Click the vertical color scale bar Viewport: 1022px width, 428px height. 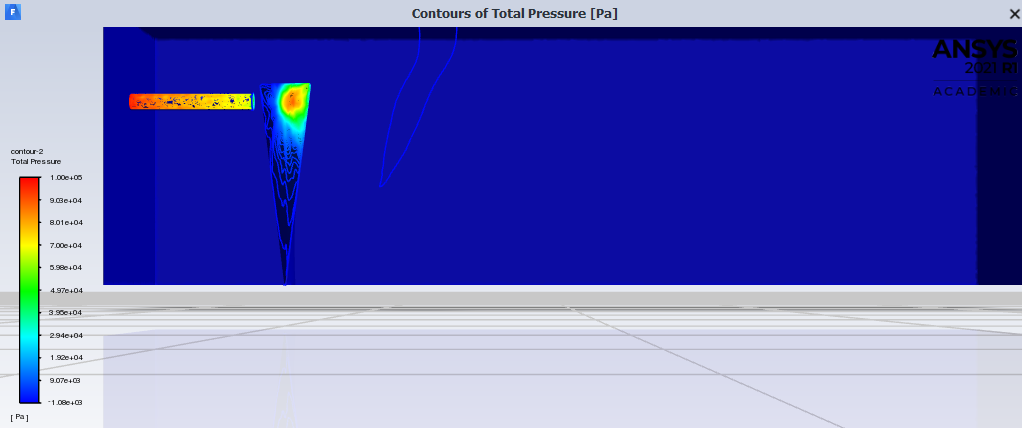pyautogui.click(x=29, y=290)
